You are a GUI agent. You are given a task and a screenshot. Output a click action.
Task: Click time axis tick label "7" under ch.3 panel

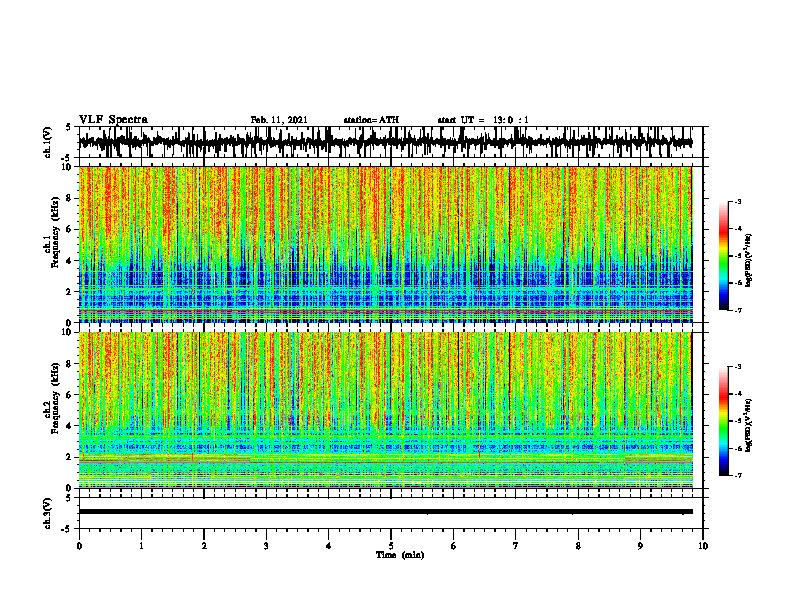click(x=516, y=546)
